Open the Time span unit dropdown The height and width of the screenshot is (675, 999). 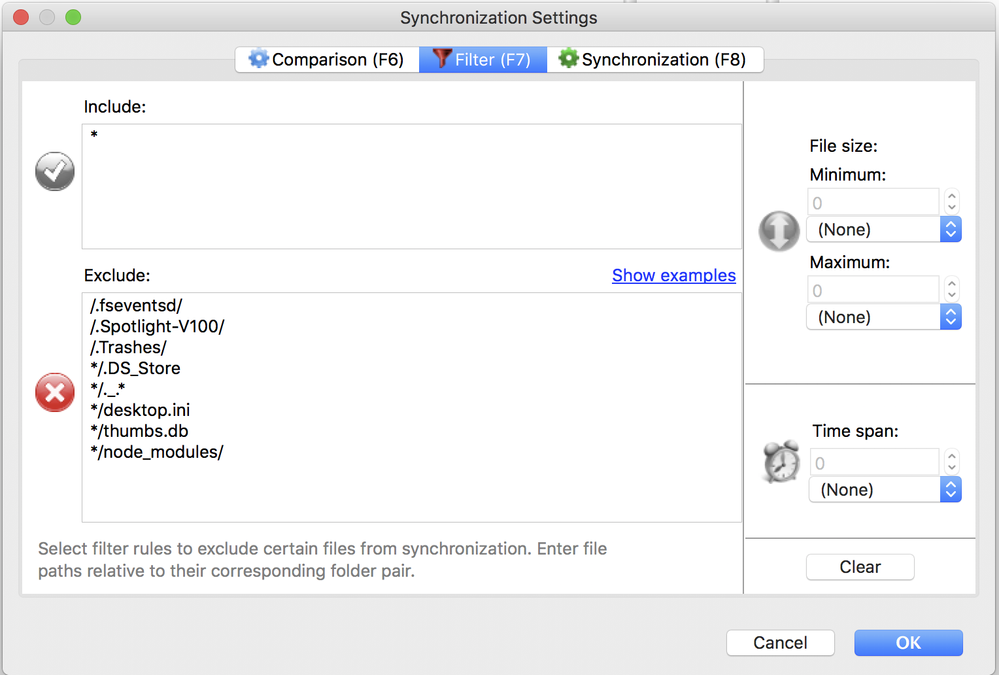pos(884,490)
